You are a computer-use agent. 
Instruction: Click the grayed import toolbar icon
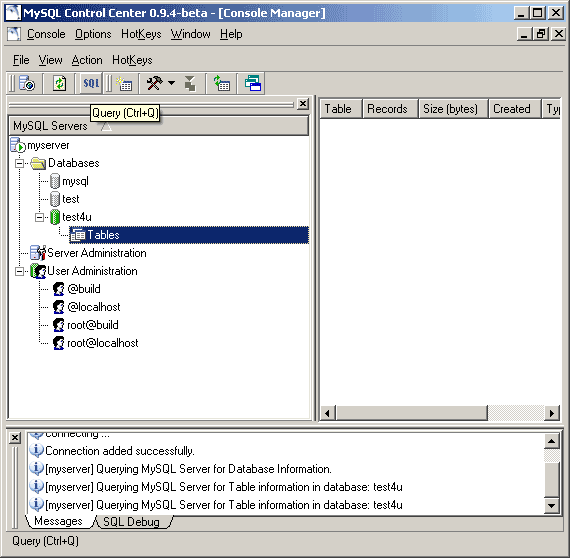point(190,84)
